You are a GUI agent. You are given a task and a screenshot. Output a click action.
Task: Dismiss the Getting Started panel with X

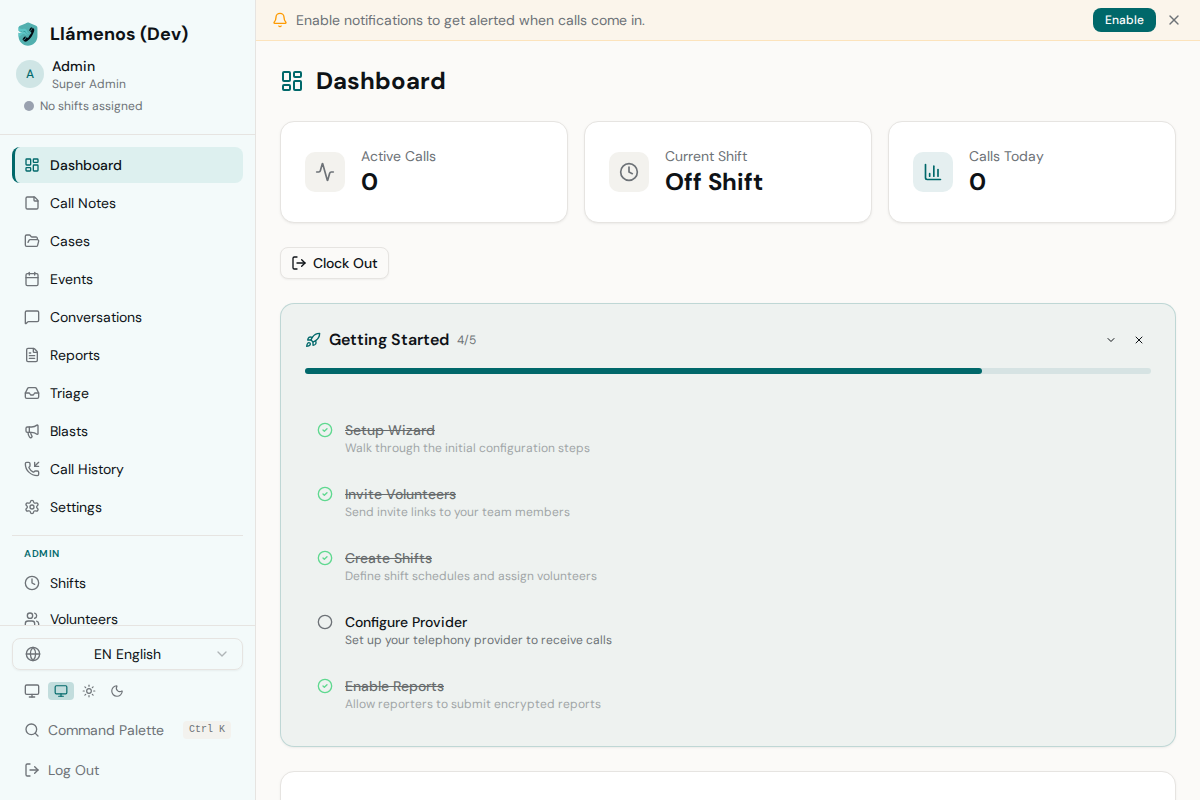pyautogui.click(x=1139, y=340)
